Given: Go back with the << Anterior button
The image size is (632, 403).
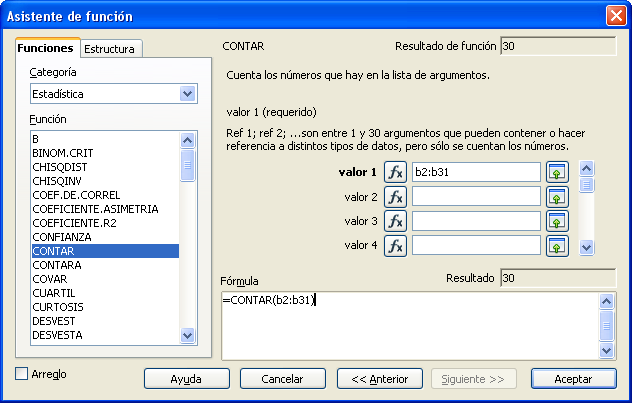Looking at the screenshot, I should (x=372, y=379).
